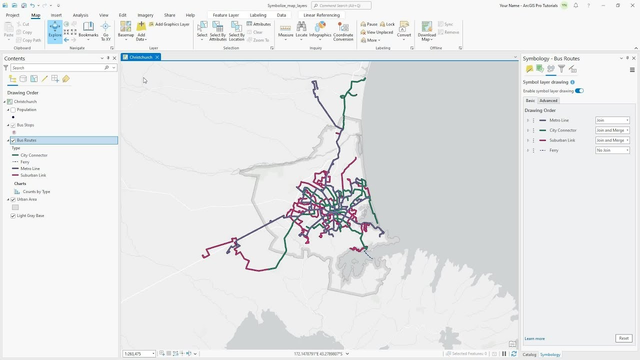
Task: Open the Locate tool
Action: click(301, 31)
